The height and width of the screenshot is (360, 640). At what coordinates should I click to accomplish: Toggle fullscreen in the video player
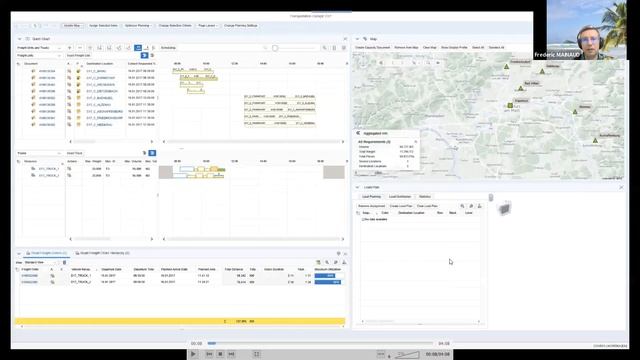pyautogui.click(x=257, y=354)
